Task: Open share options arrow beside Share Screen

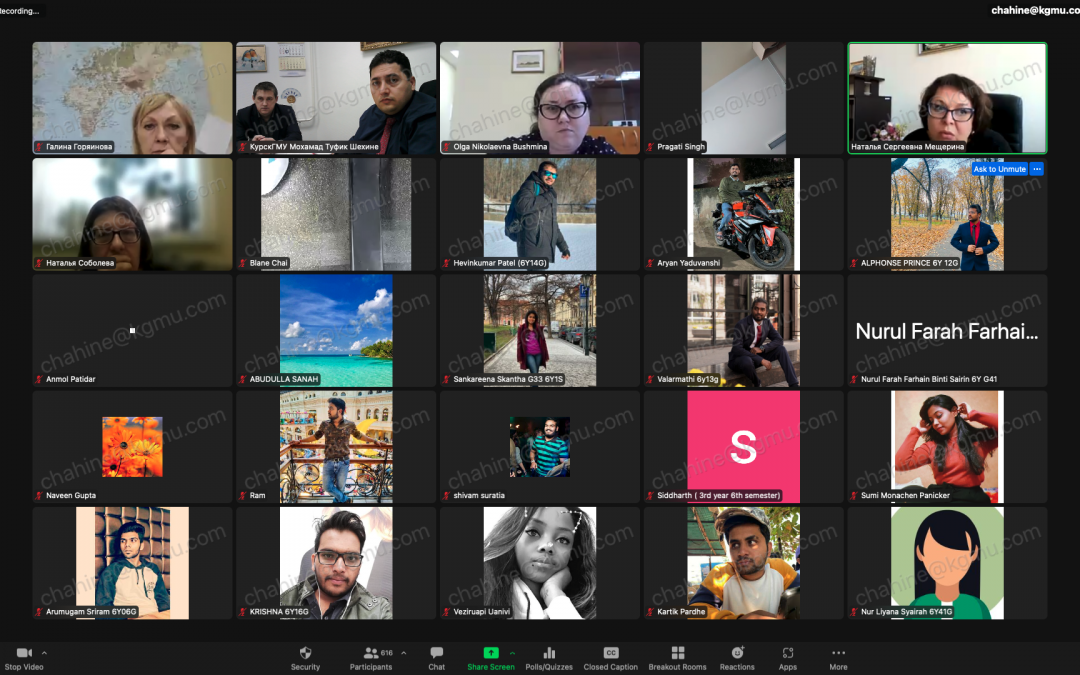Action: pos(513,652)
